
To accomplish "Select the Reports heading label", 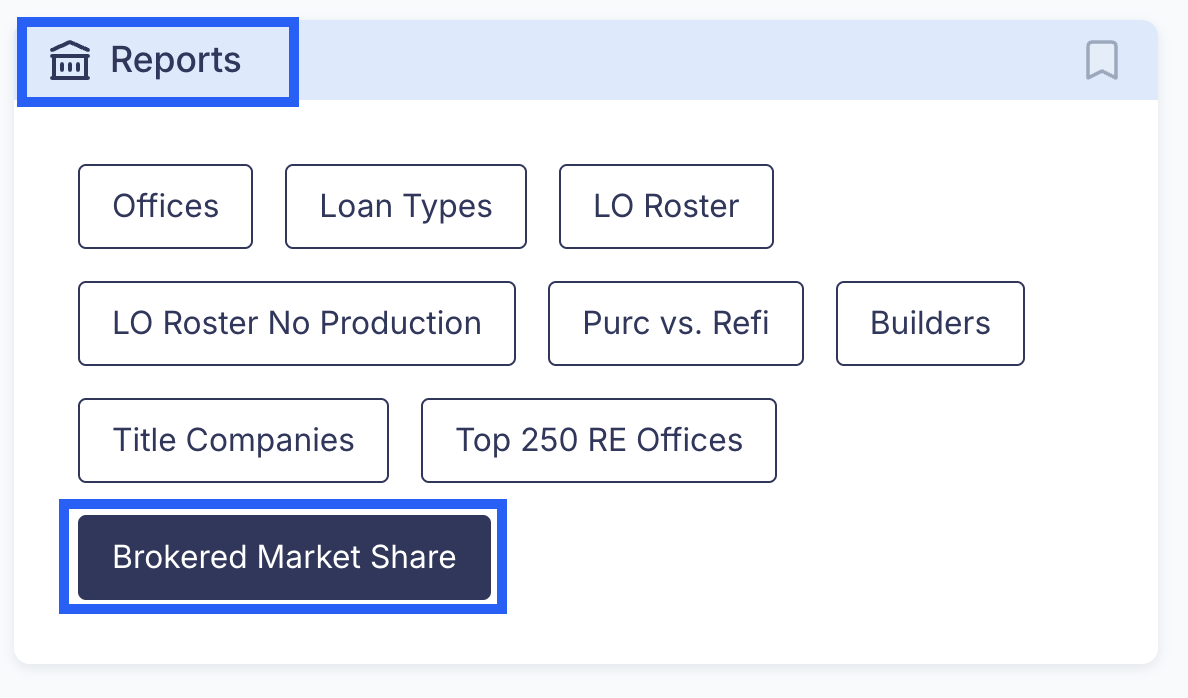I will 175,60.
